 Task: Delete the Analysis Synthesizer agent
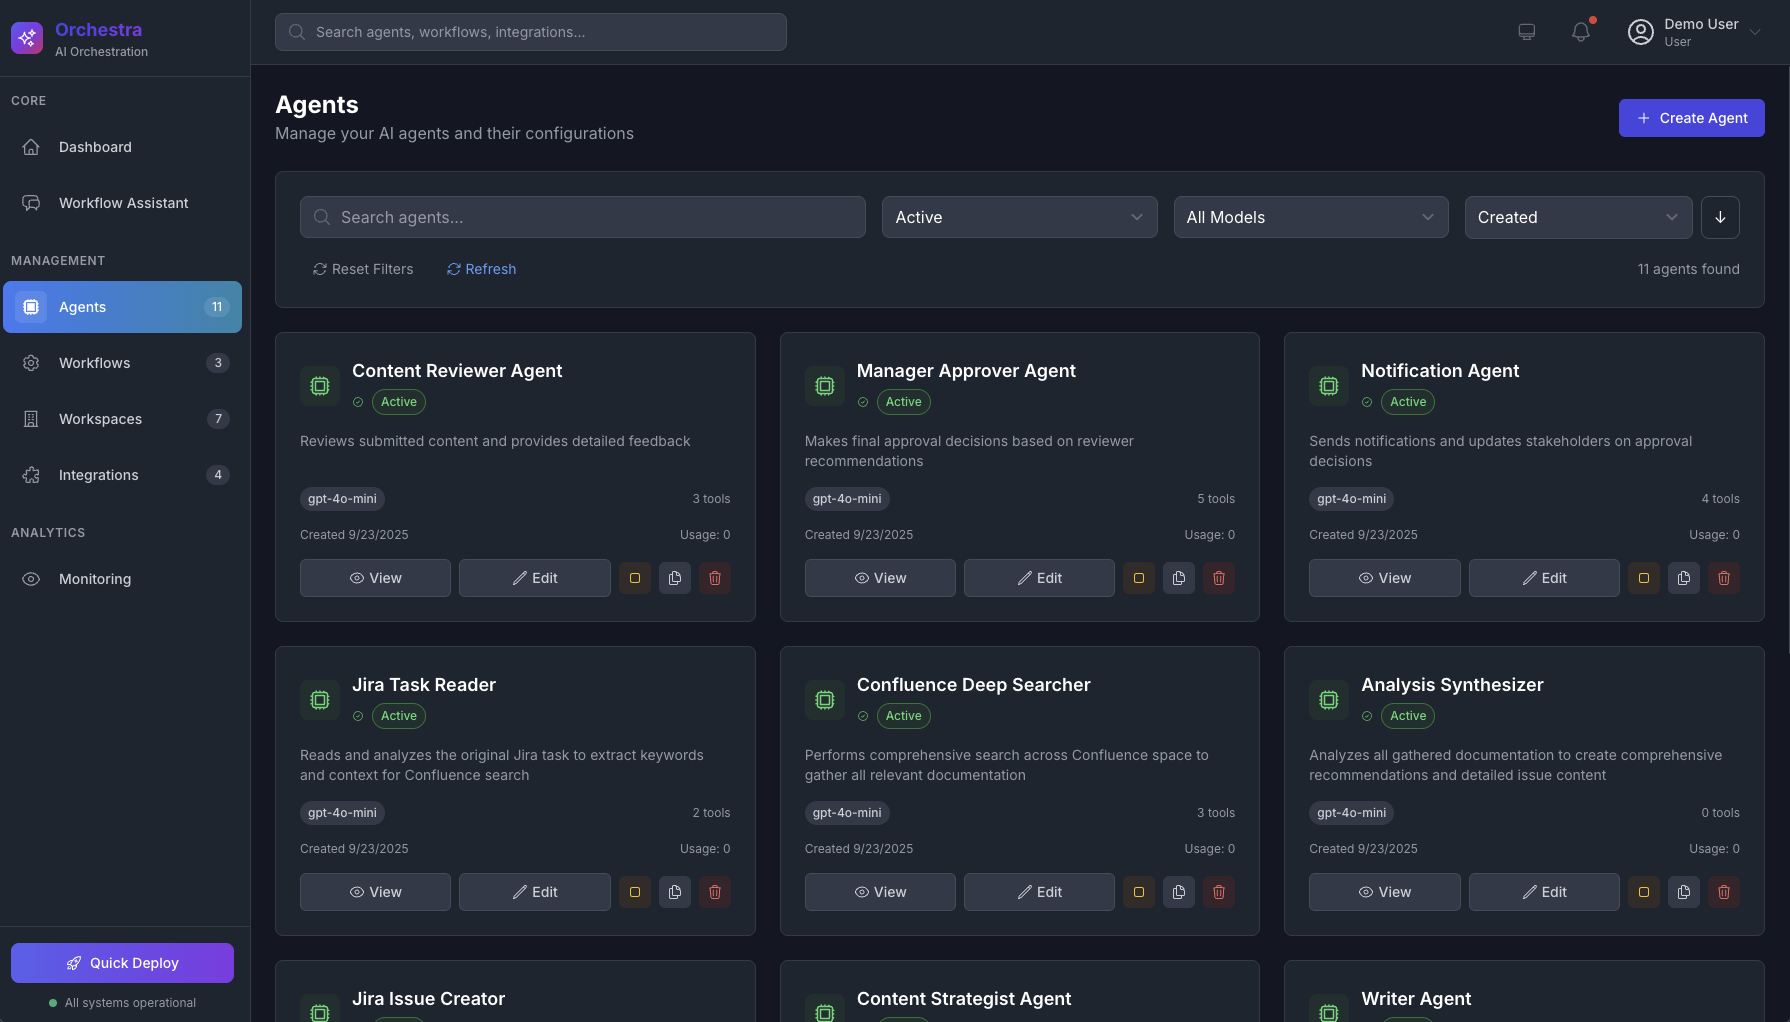pos(1723,892)
